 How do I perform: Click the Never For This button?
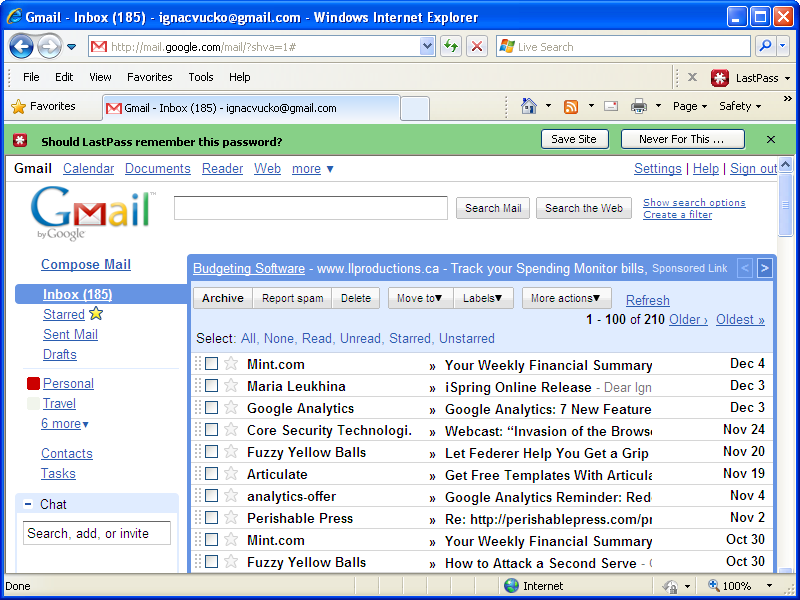682,139
